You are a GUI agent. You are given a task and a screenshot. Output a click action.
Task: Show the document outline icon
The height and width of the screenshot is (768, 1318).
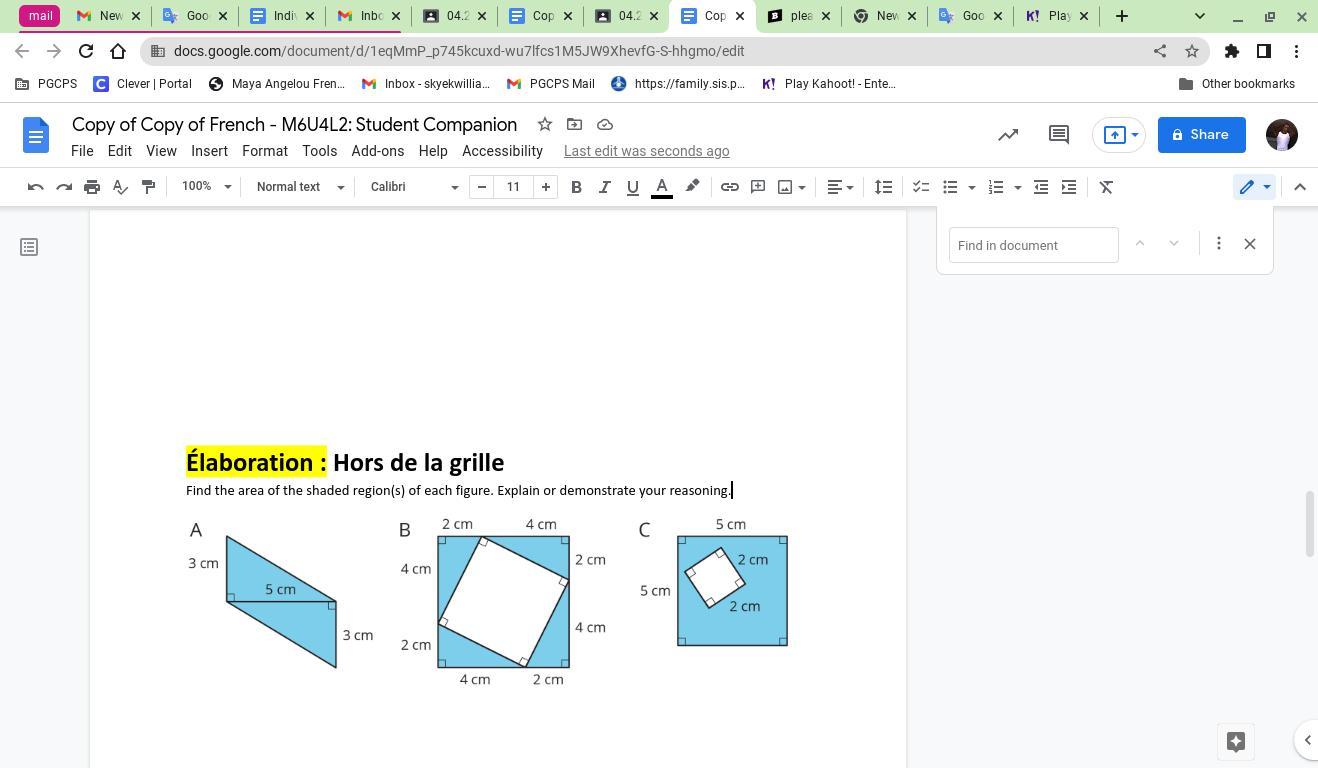(x=29, y=247)
